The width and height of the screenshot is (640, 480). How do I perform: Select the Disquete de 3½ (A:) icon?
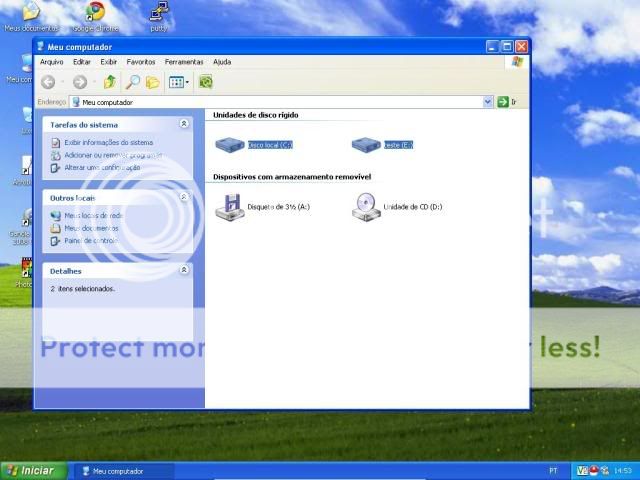(230, 207)
